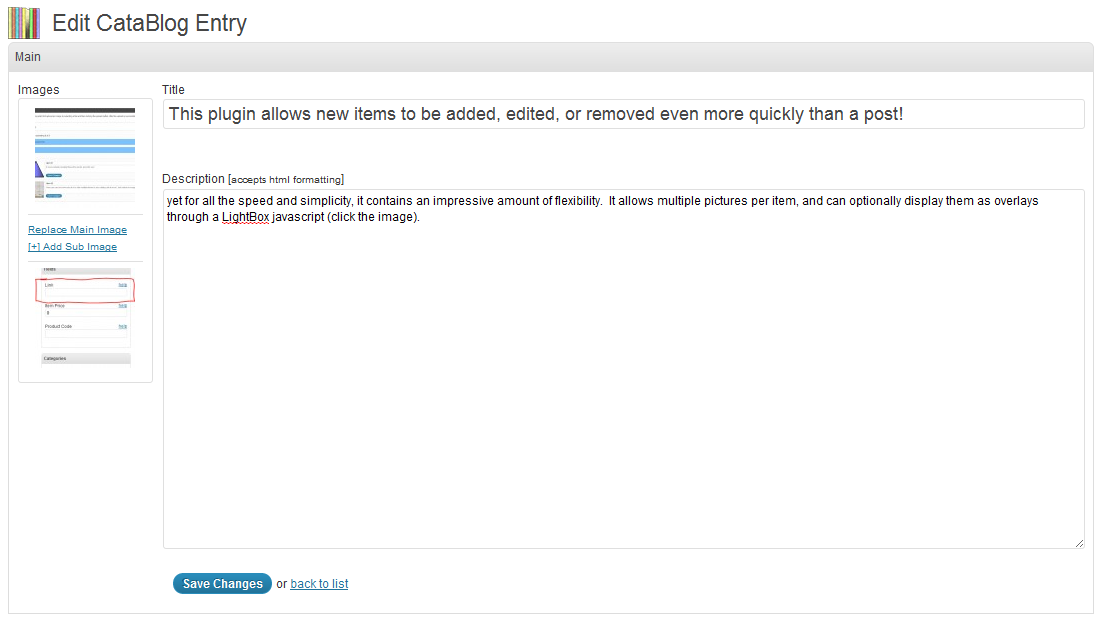Click the Save Changes button
This screenshot has width=1097, height=619.
[x=222, y=584]
